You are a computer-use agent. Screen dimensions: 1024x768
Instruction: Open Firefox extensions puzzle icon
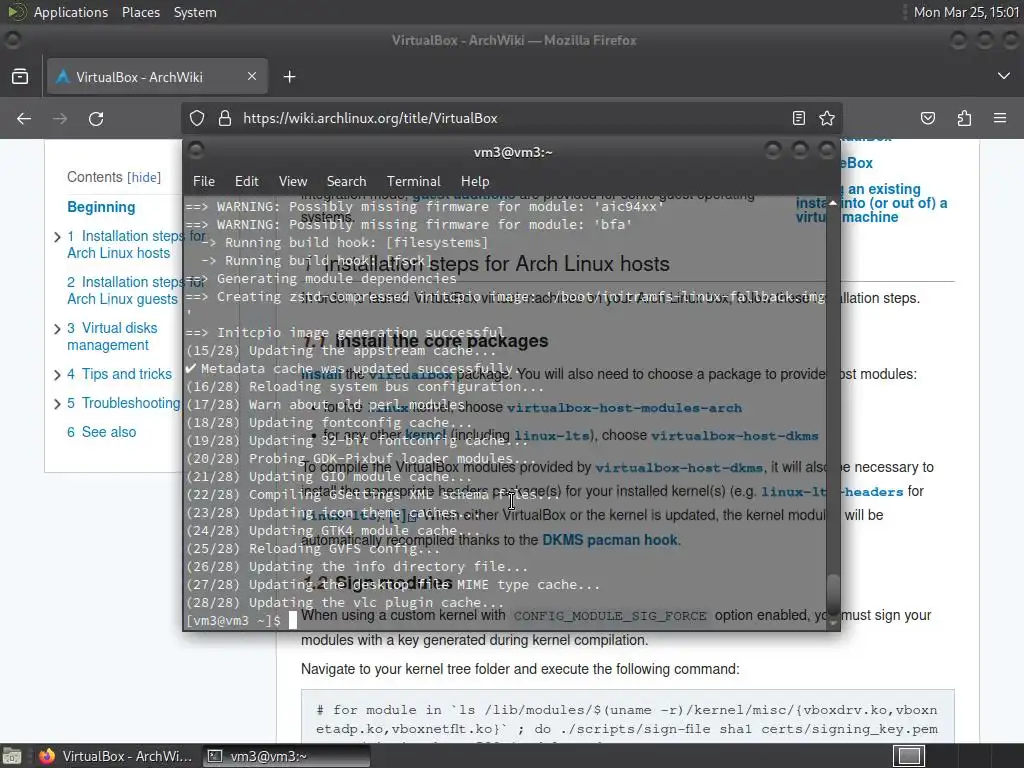[964, 118]
